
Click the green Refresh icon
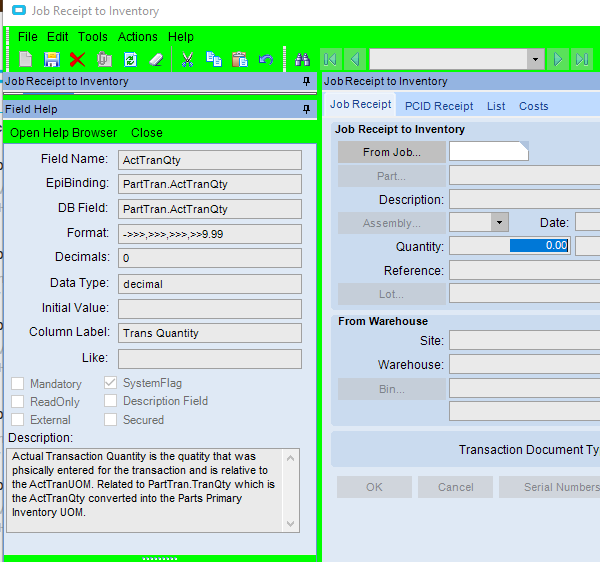pyautogui.click(x=129, y=60)
